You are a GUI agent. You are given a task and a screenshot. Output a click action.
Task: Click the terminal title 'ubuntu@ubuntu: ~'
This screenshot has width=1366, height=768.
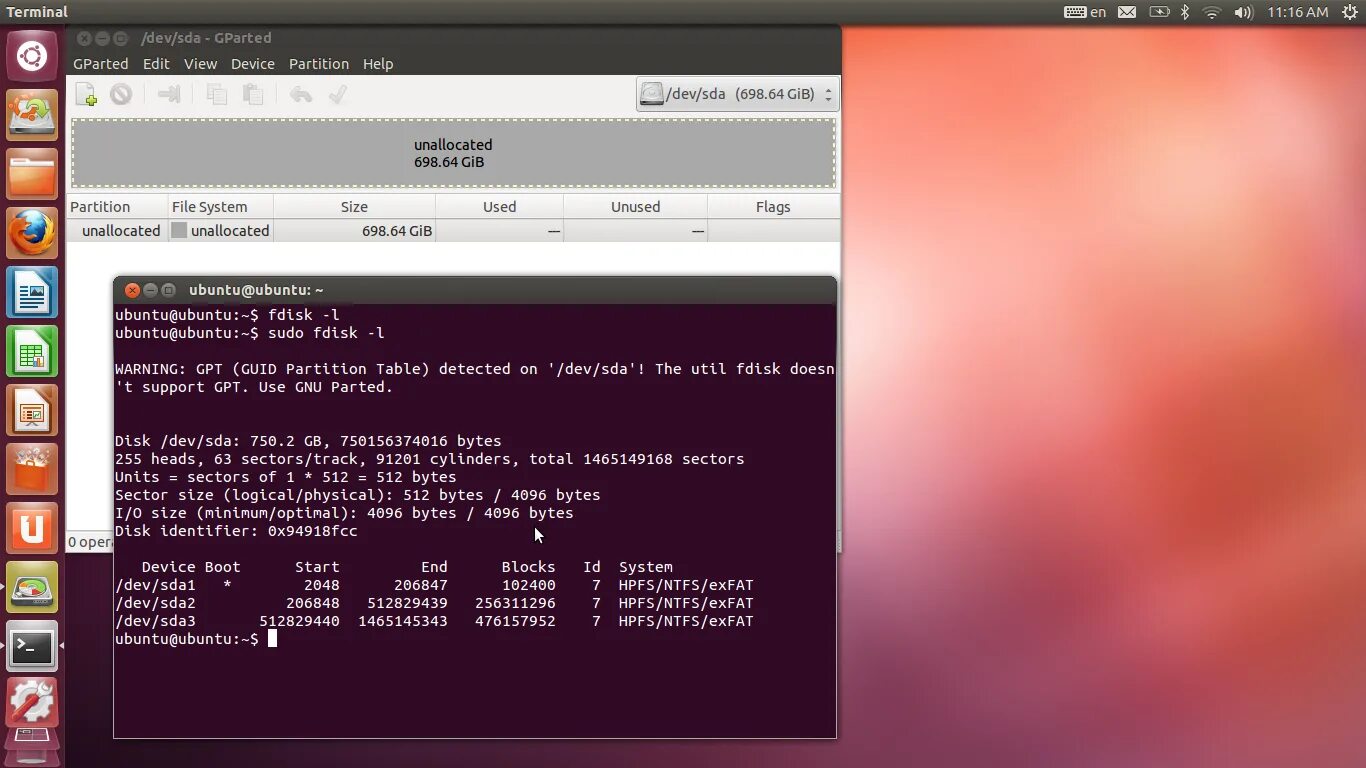[x=256, y=290]
